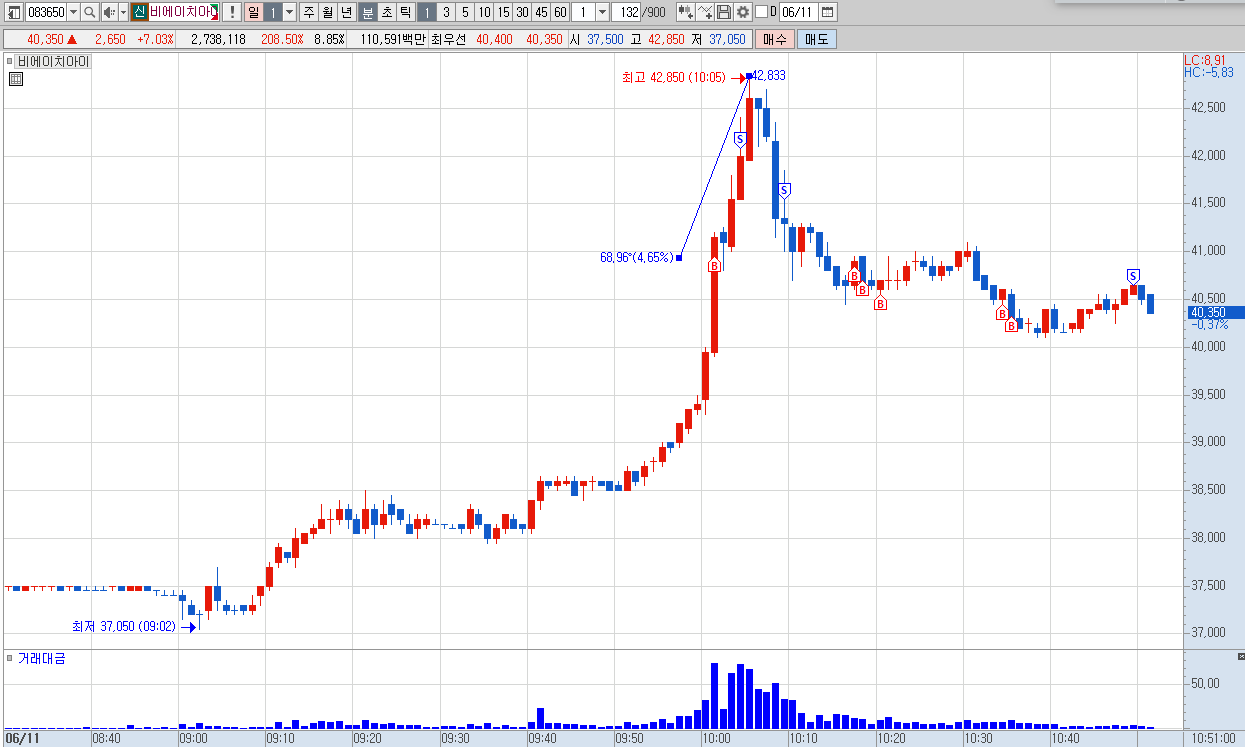Click the chart layout icon beside the stock code
The height and width of the screenshot is (747, 1245).
click(14, 12)
